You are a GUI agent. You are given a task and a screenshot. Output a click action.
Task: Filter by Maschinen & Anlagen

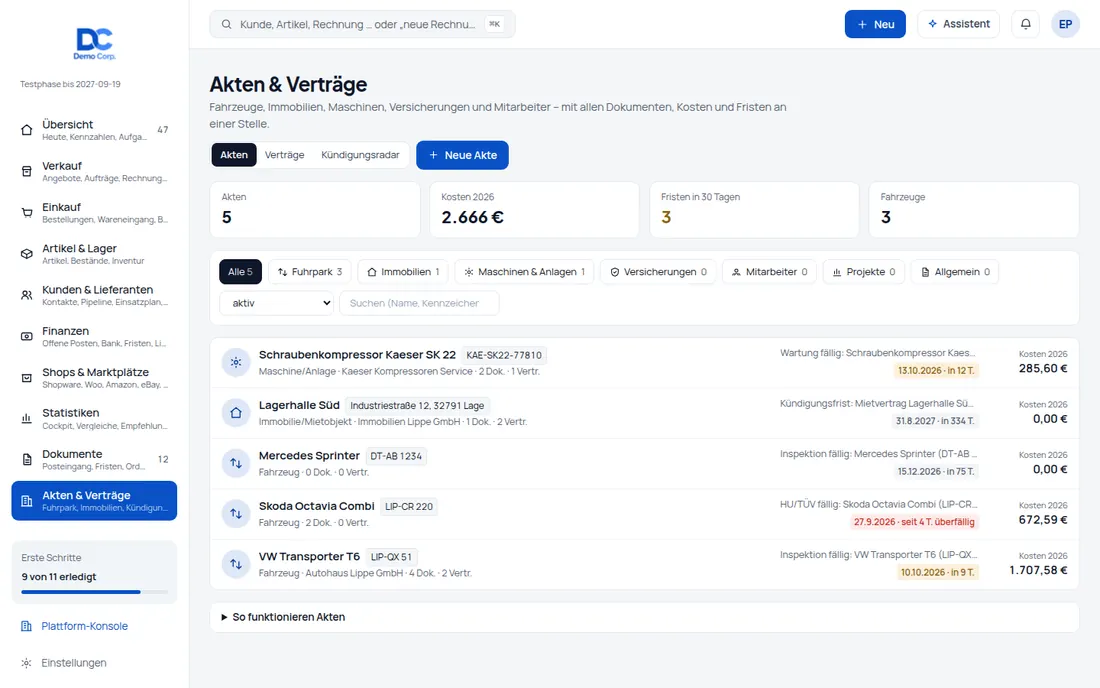pyautogui.click(x=524, y=272)
